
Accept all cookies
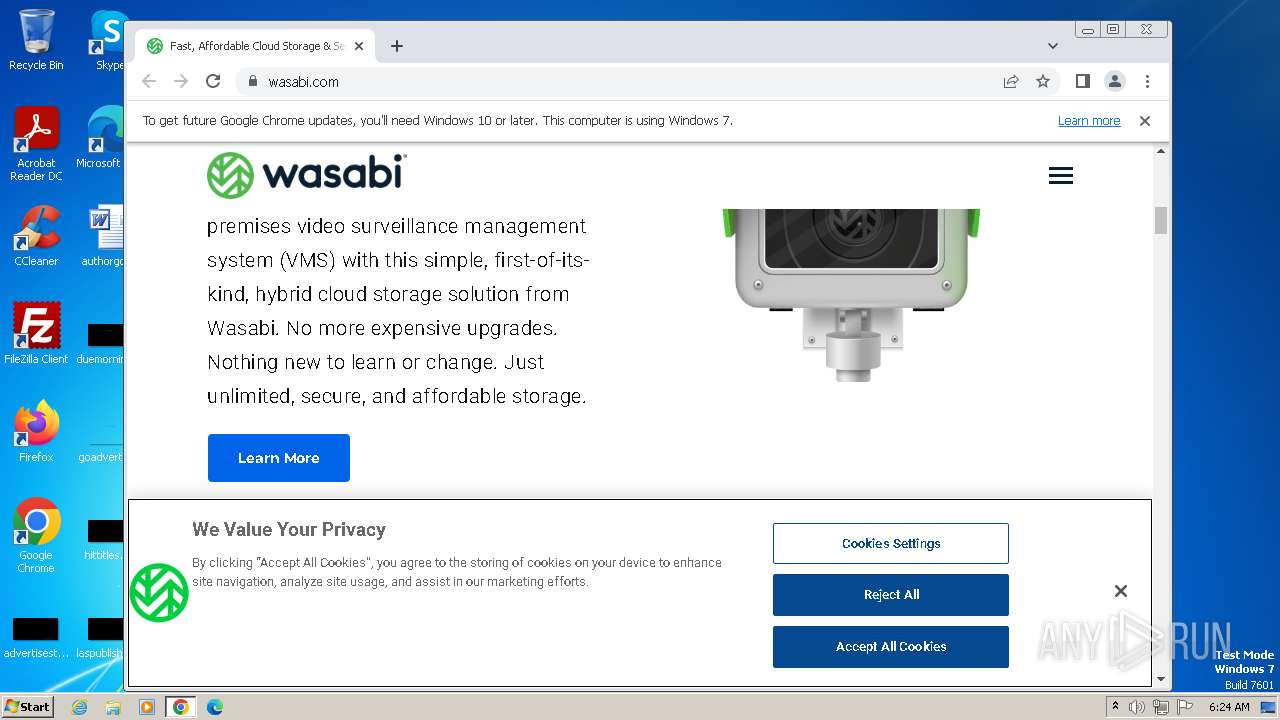891,647
